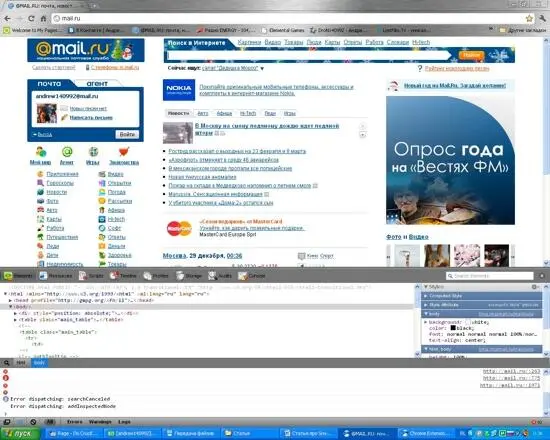Click the DevTools dock/undock icon
This screenshot has height=440, width=550.
point(7,422)
